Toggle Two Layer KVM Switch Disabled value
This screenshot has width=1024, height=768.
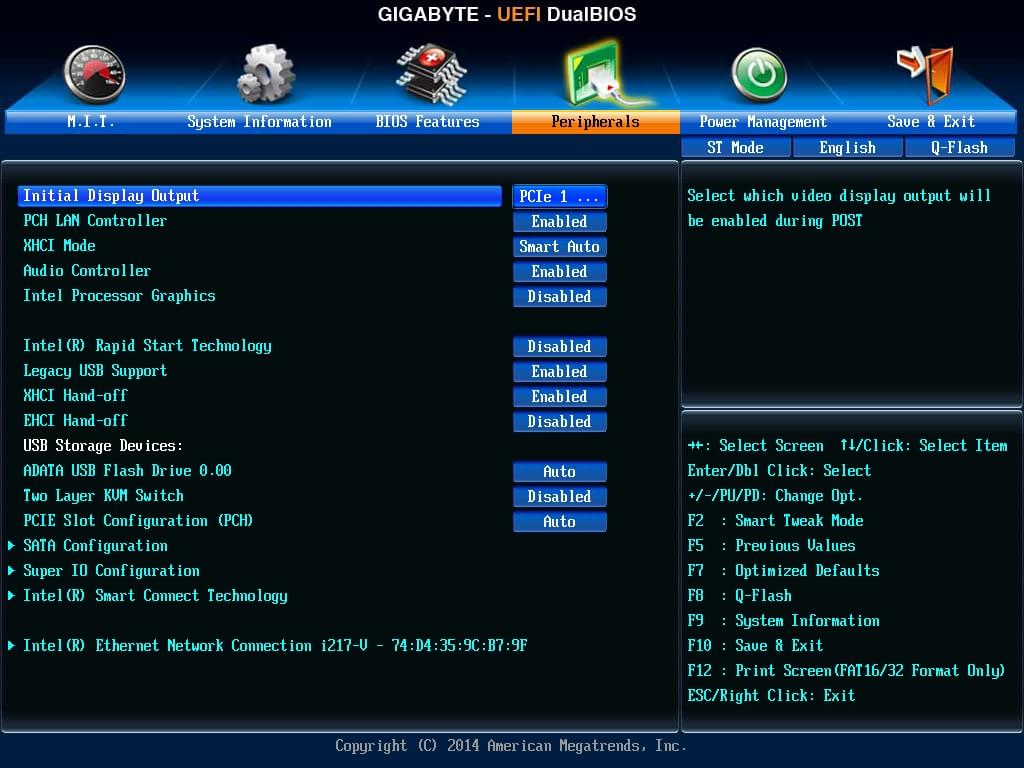point(560,496)
